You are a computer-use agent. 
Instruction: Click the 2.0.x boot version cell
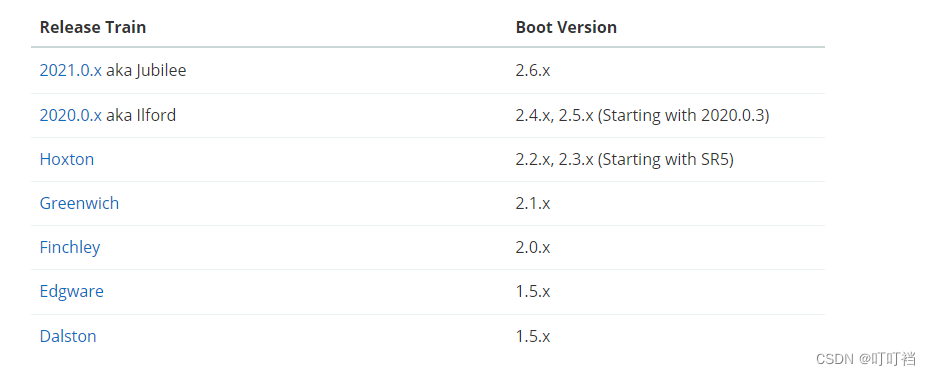coord(533,247)
